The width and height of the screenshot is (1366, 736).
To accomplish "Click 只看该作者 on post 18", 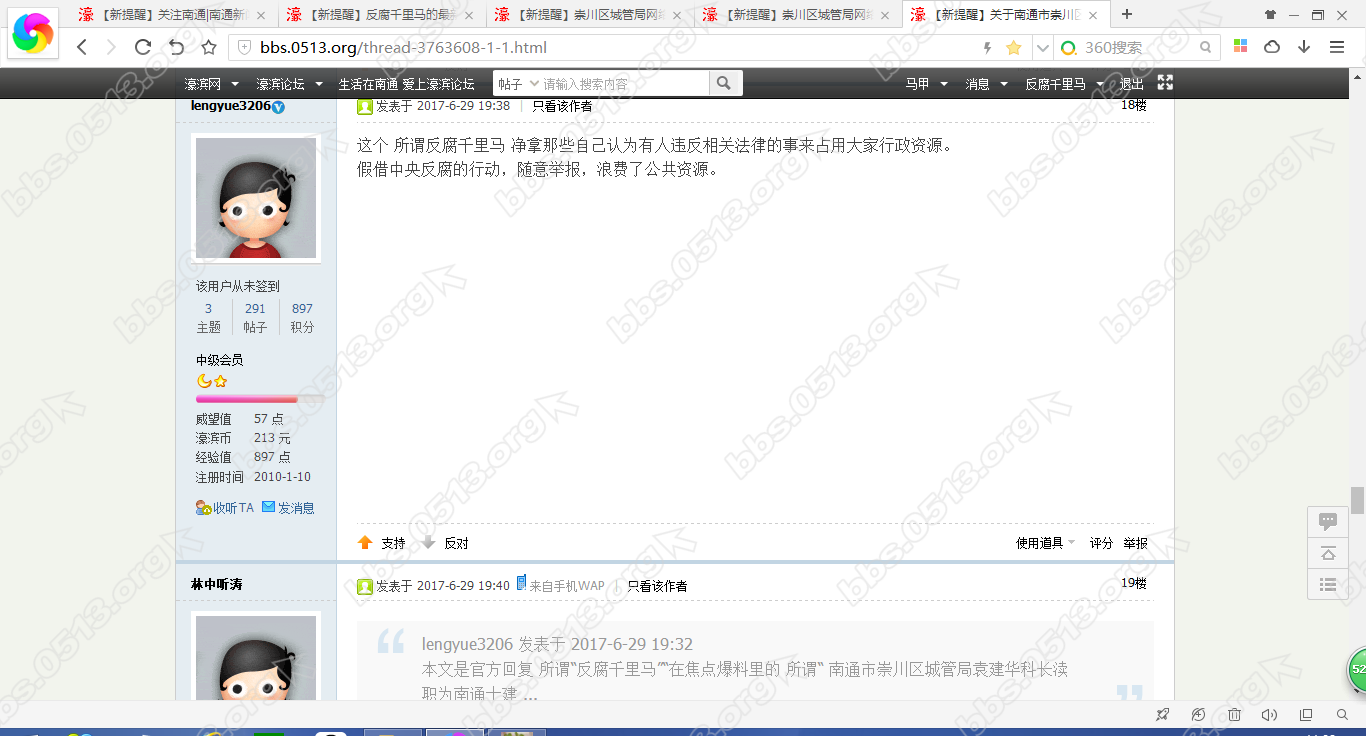I will [561, 106].
